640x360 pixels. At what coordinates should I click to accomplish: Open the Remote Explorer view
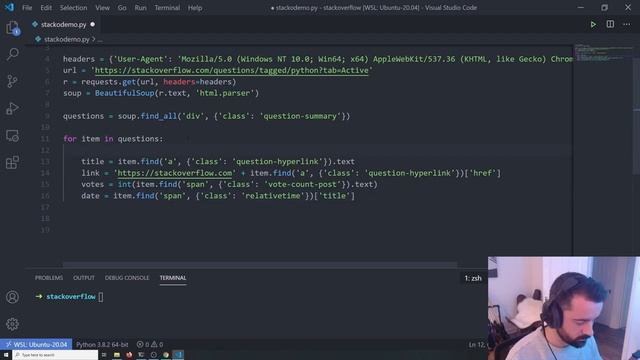(12, 136)
